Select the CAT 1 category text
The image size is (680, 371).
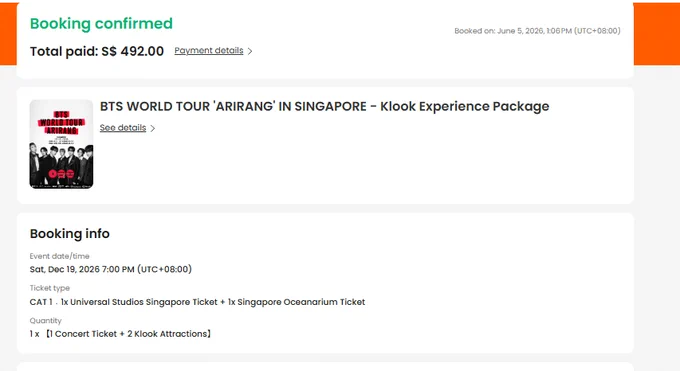point(41,302)
